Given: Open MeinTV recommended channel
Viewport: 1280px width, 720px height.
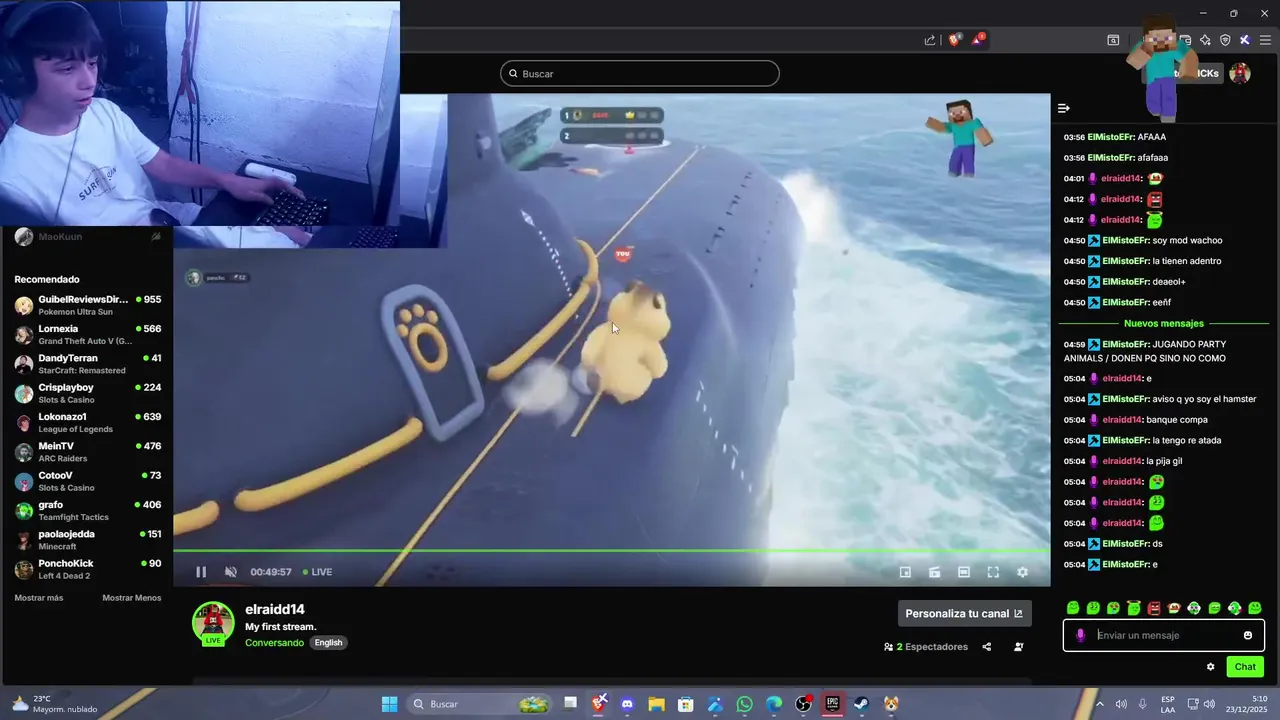Looking at the screenshot, I should click(x=88, y=452).
